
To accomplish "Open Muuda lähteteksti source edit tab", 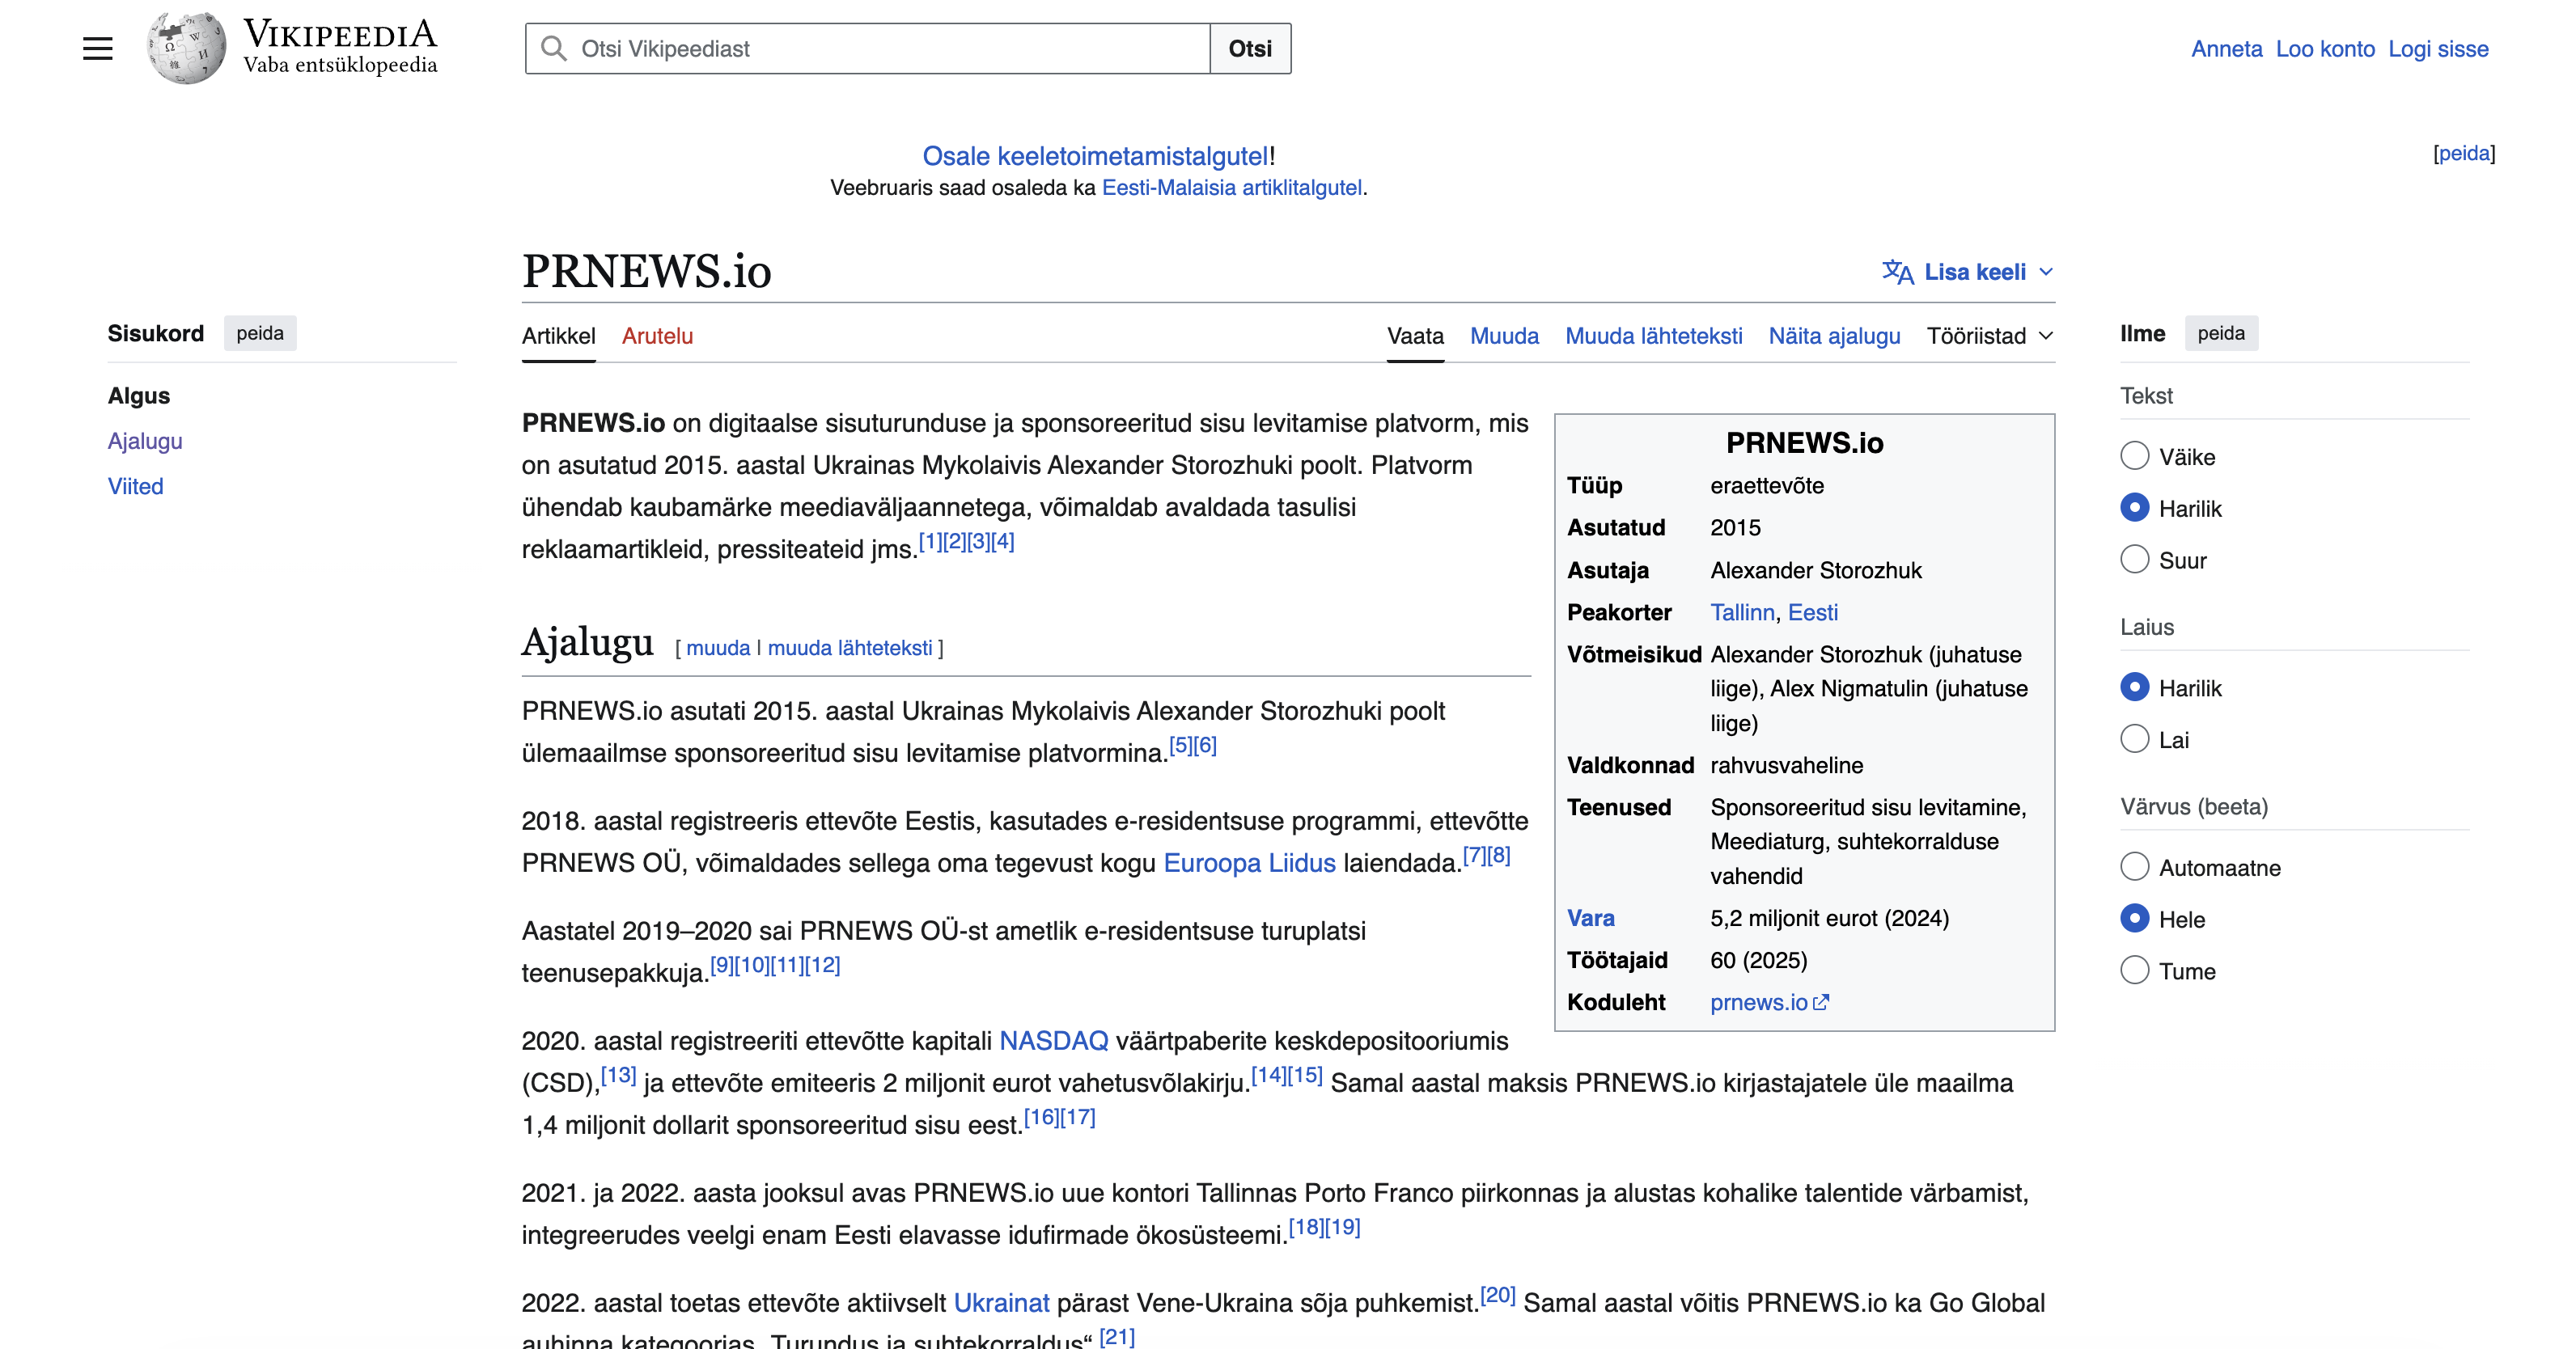I will point(1653,336).
